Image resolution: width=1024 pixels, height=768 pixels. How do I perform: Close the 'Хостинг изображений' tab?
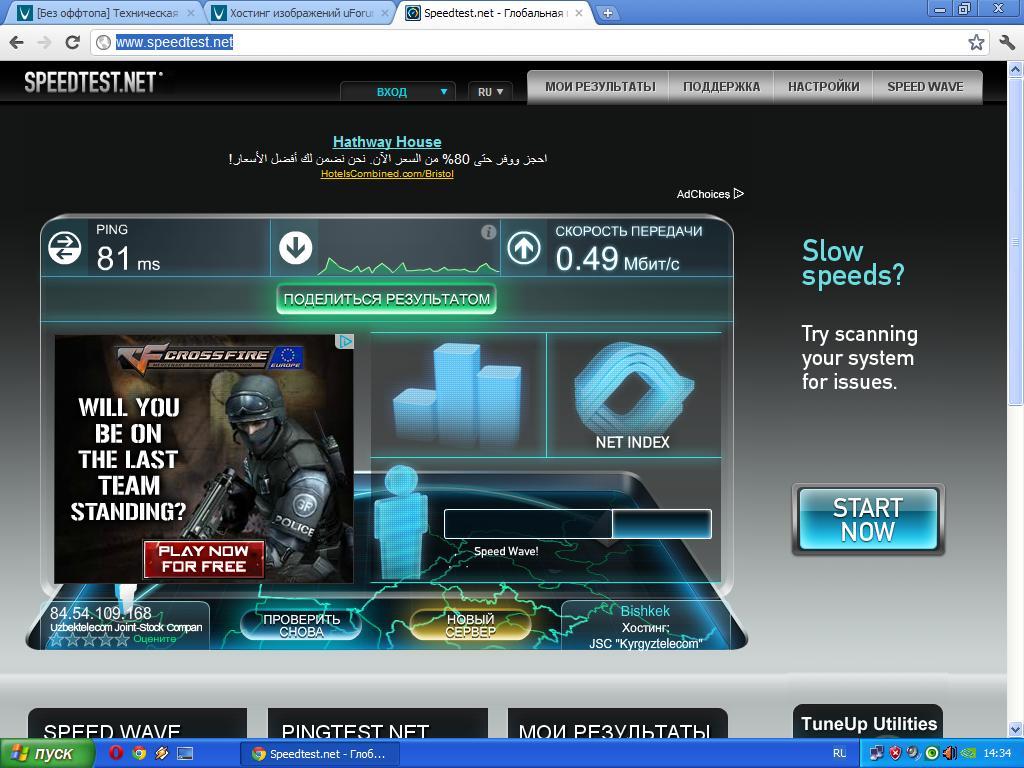click(x=385, y=13)
